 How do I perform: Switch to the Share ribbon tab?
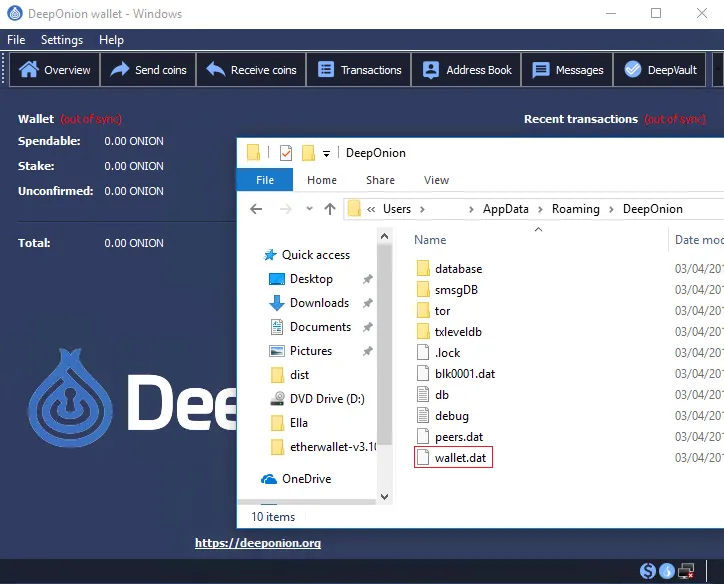click(x=380, y=180)
